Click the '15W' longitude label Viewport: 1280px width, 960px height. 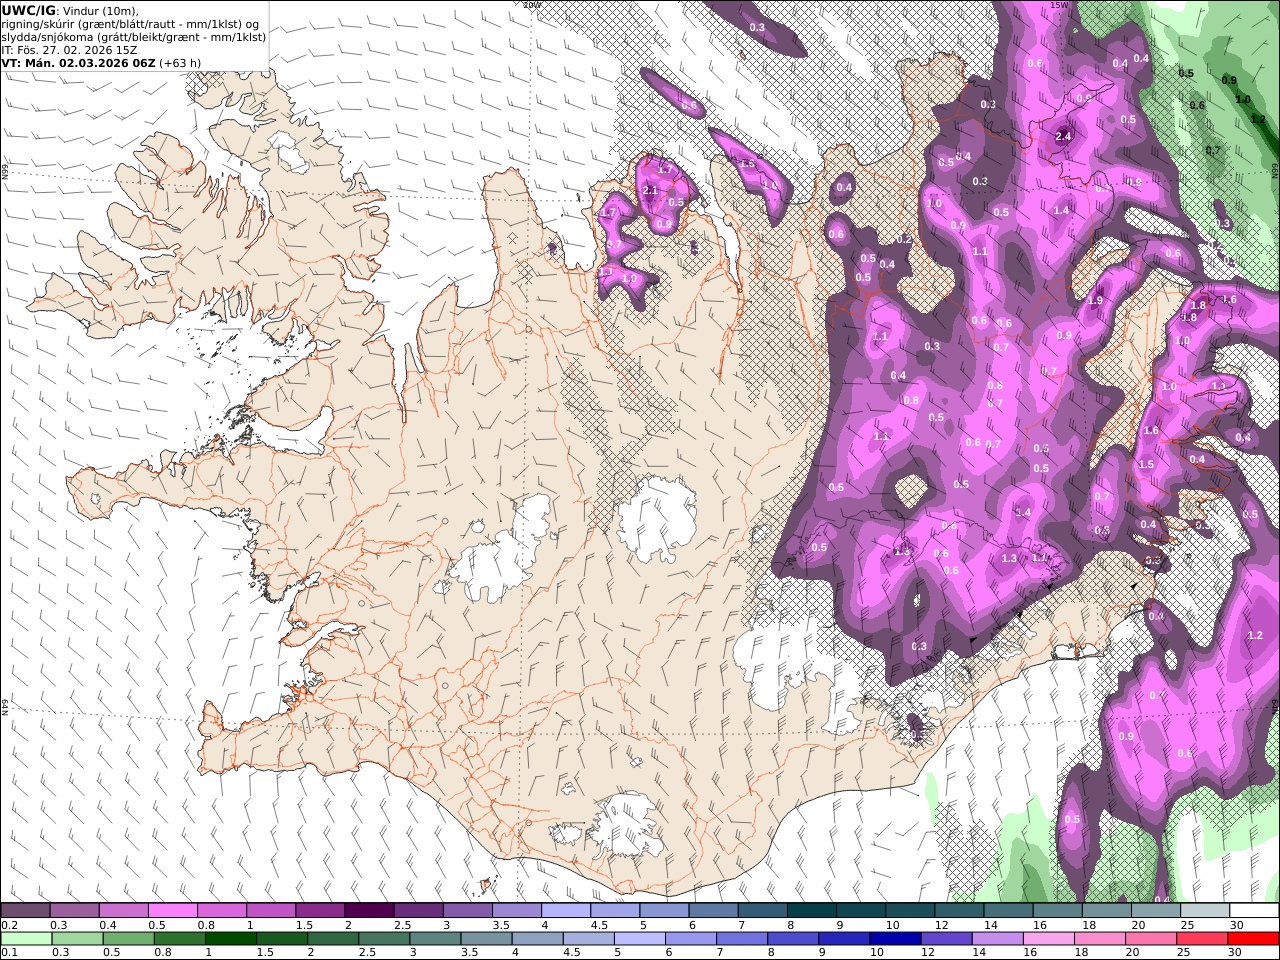[1058, 5]
